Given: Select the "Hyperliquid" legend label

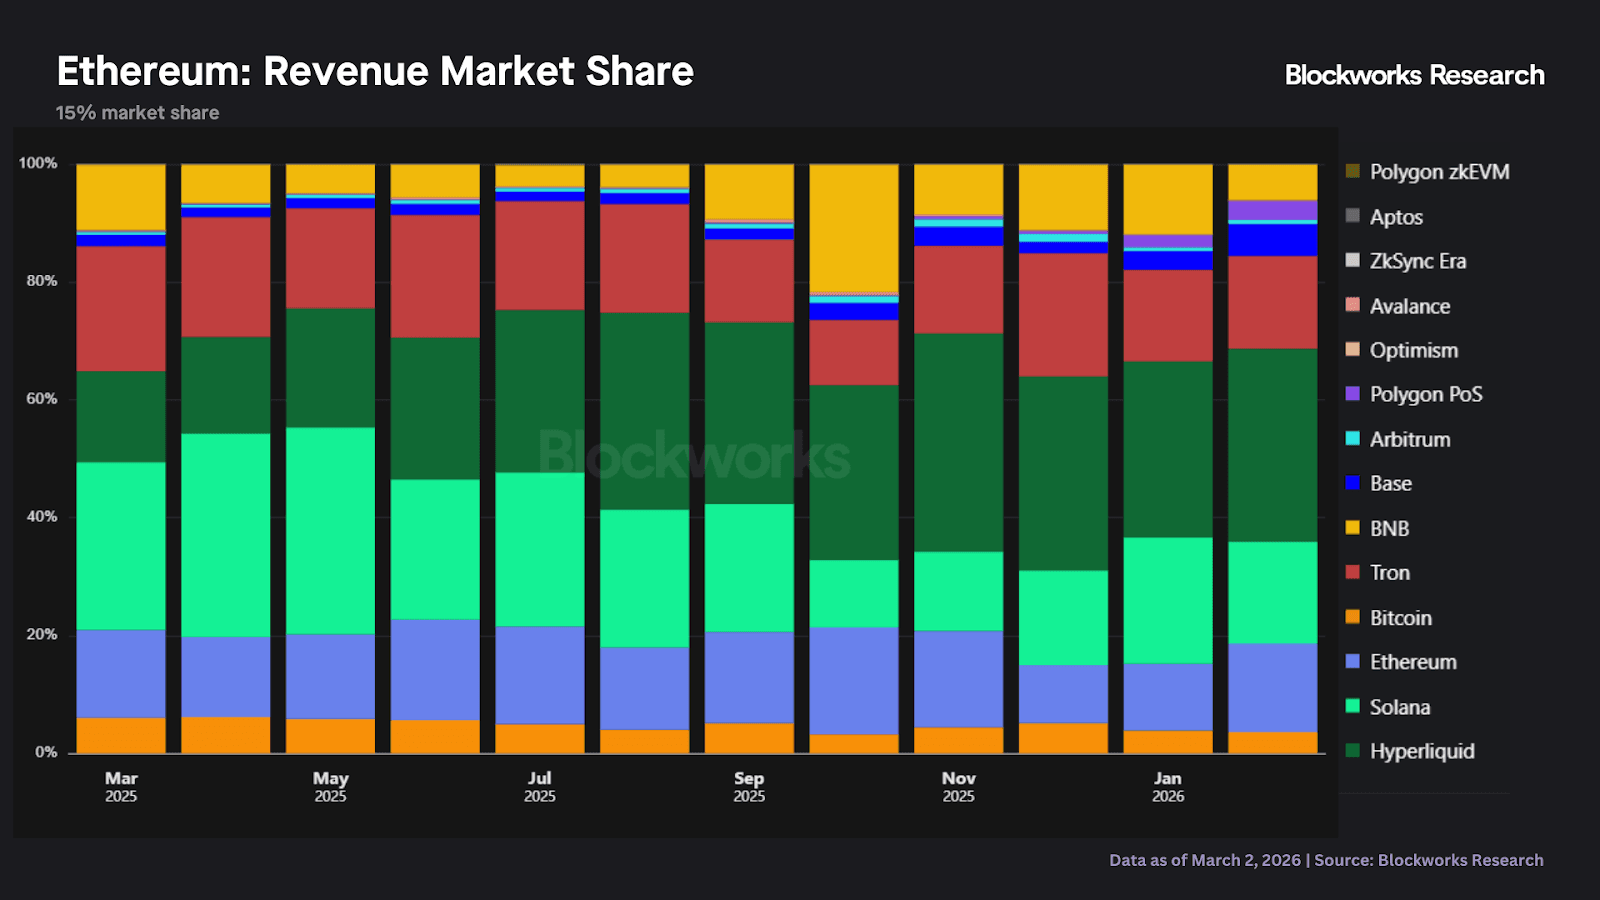Looking at the screenshot, I should coord(1422,751).
